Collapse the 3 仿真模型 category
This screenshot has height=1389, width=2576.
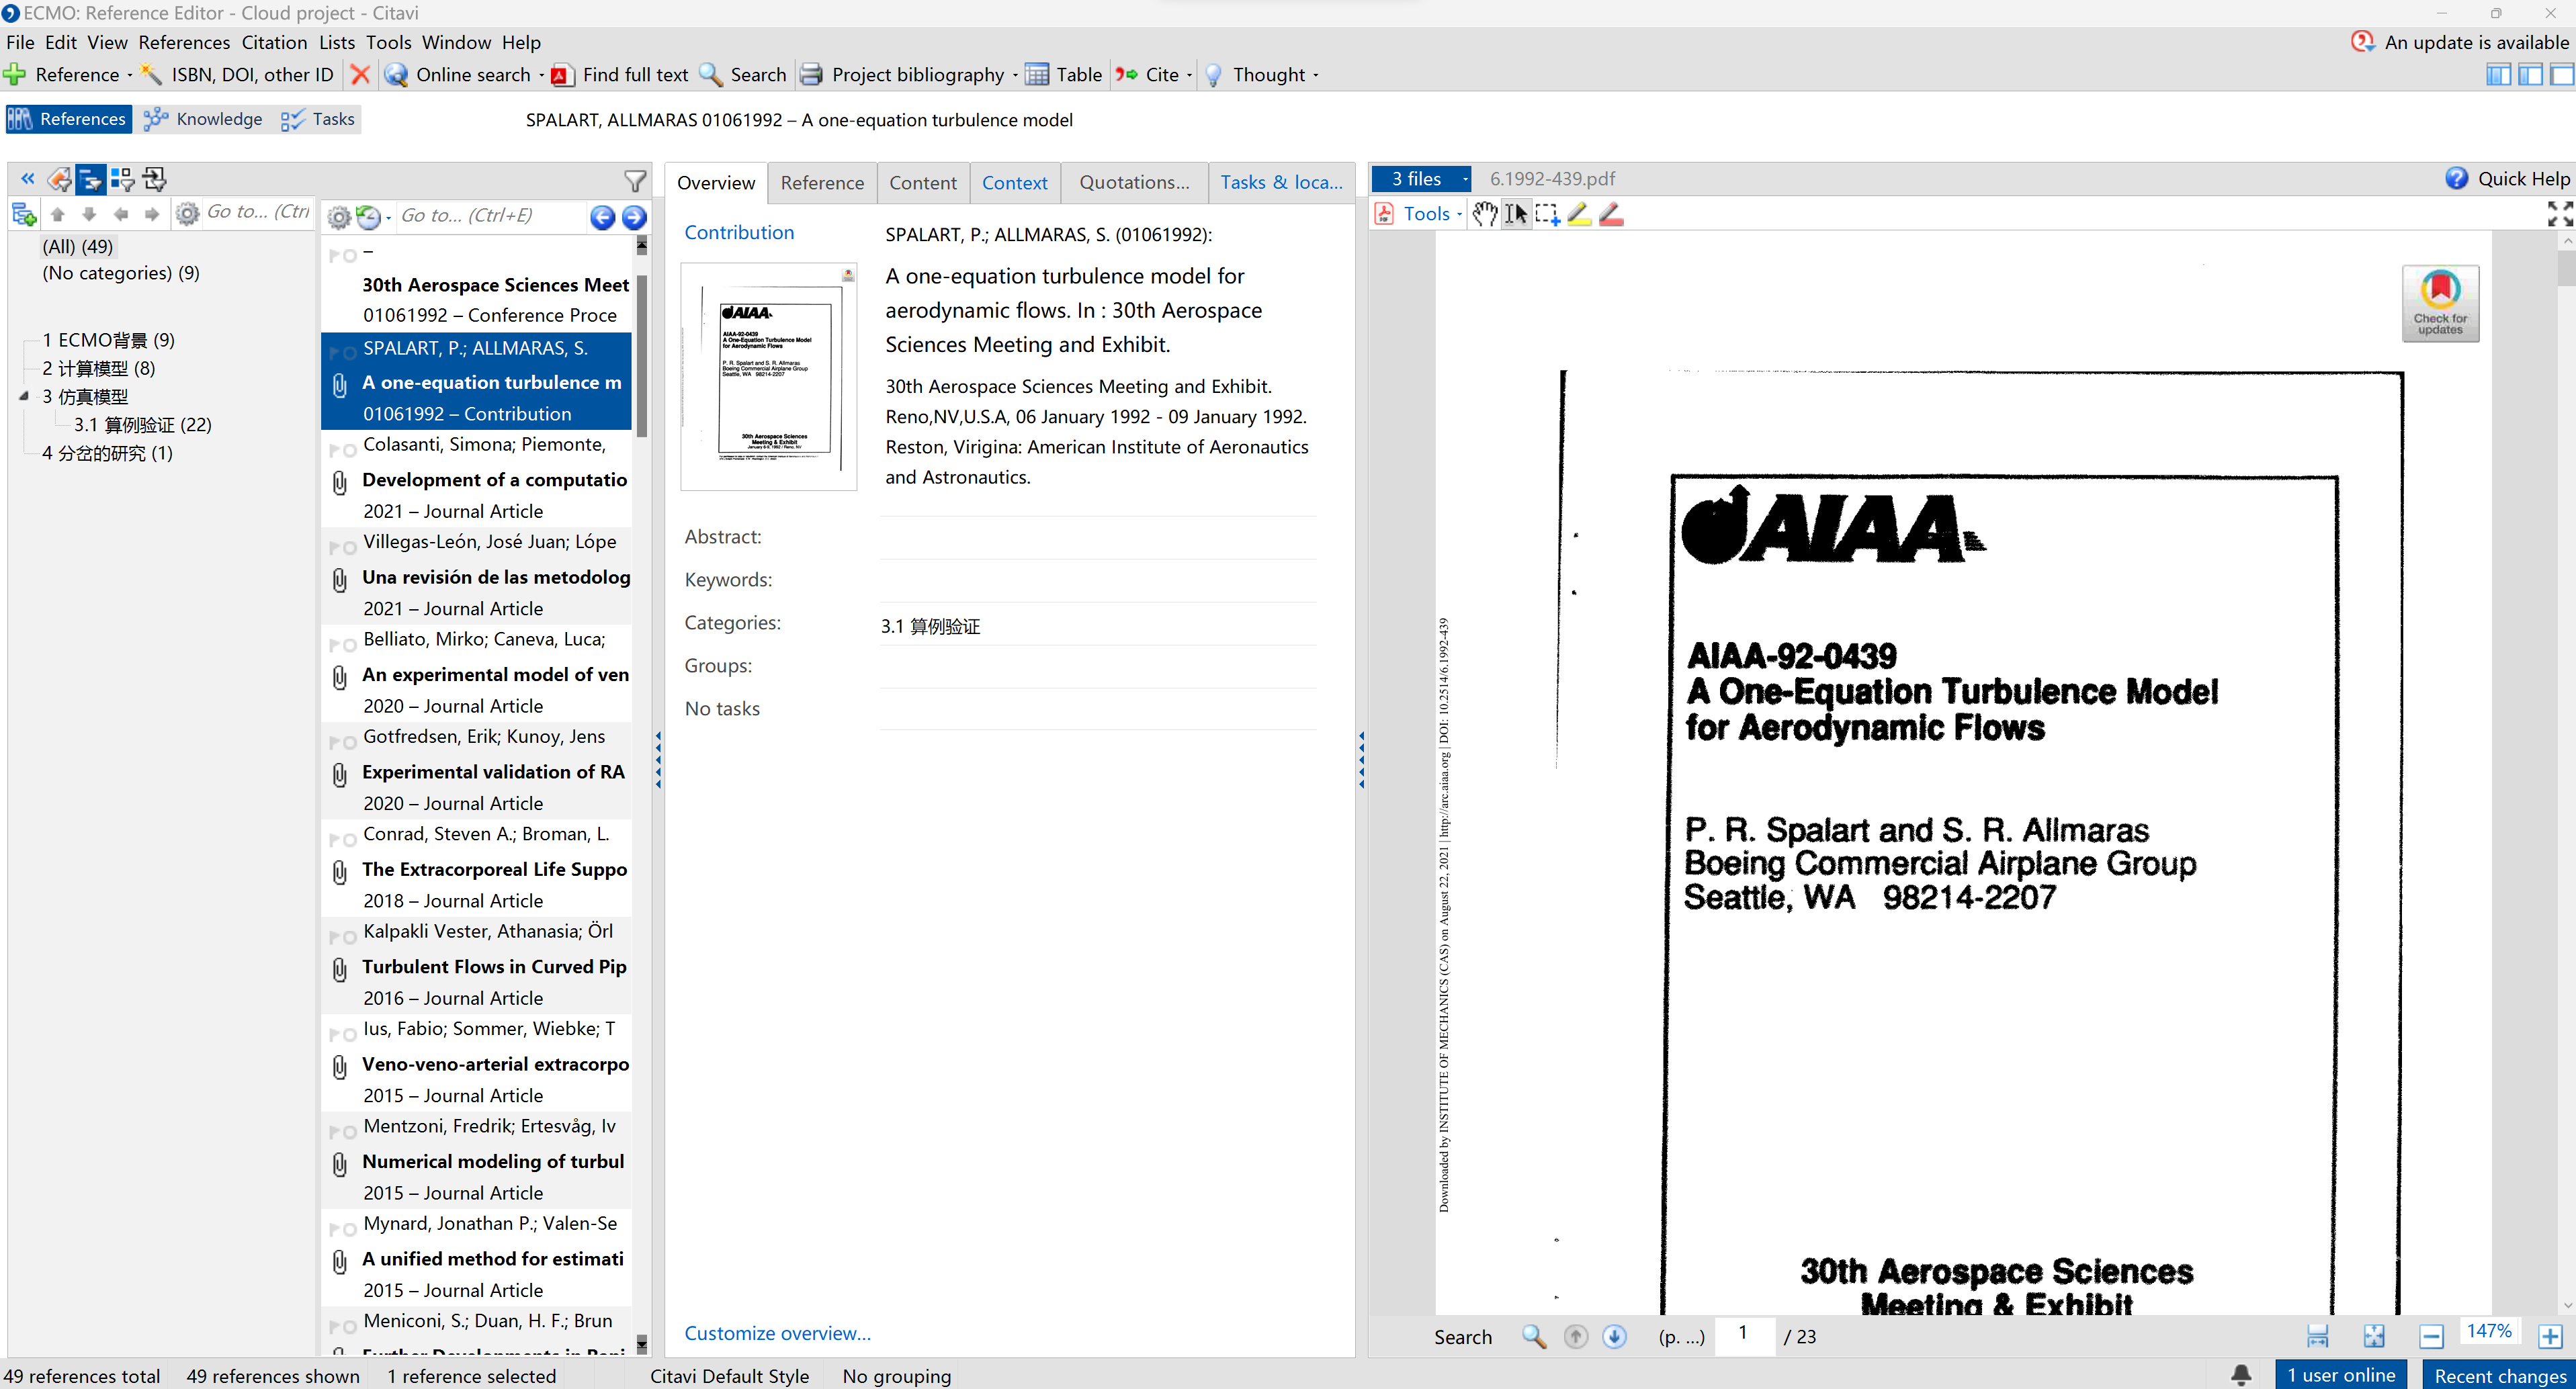coord(23,396)
